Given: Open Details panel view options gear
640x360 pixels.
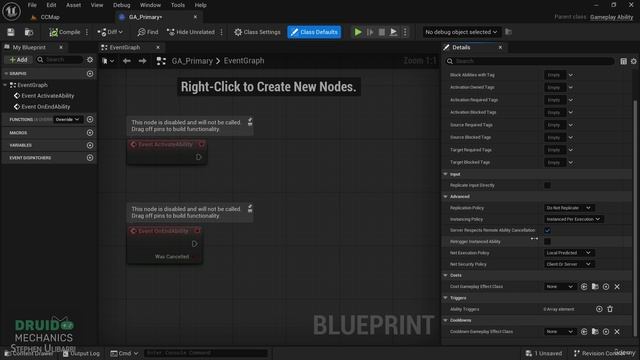Looking at the screenshot, I should pos(633,61).
